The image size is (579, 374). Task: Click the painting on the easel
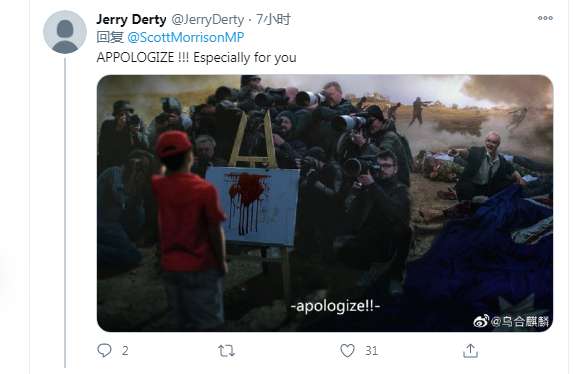click(252, 207)
